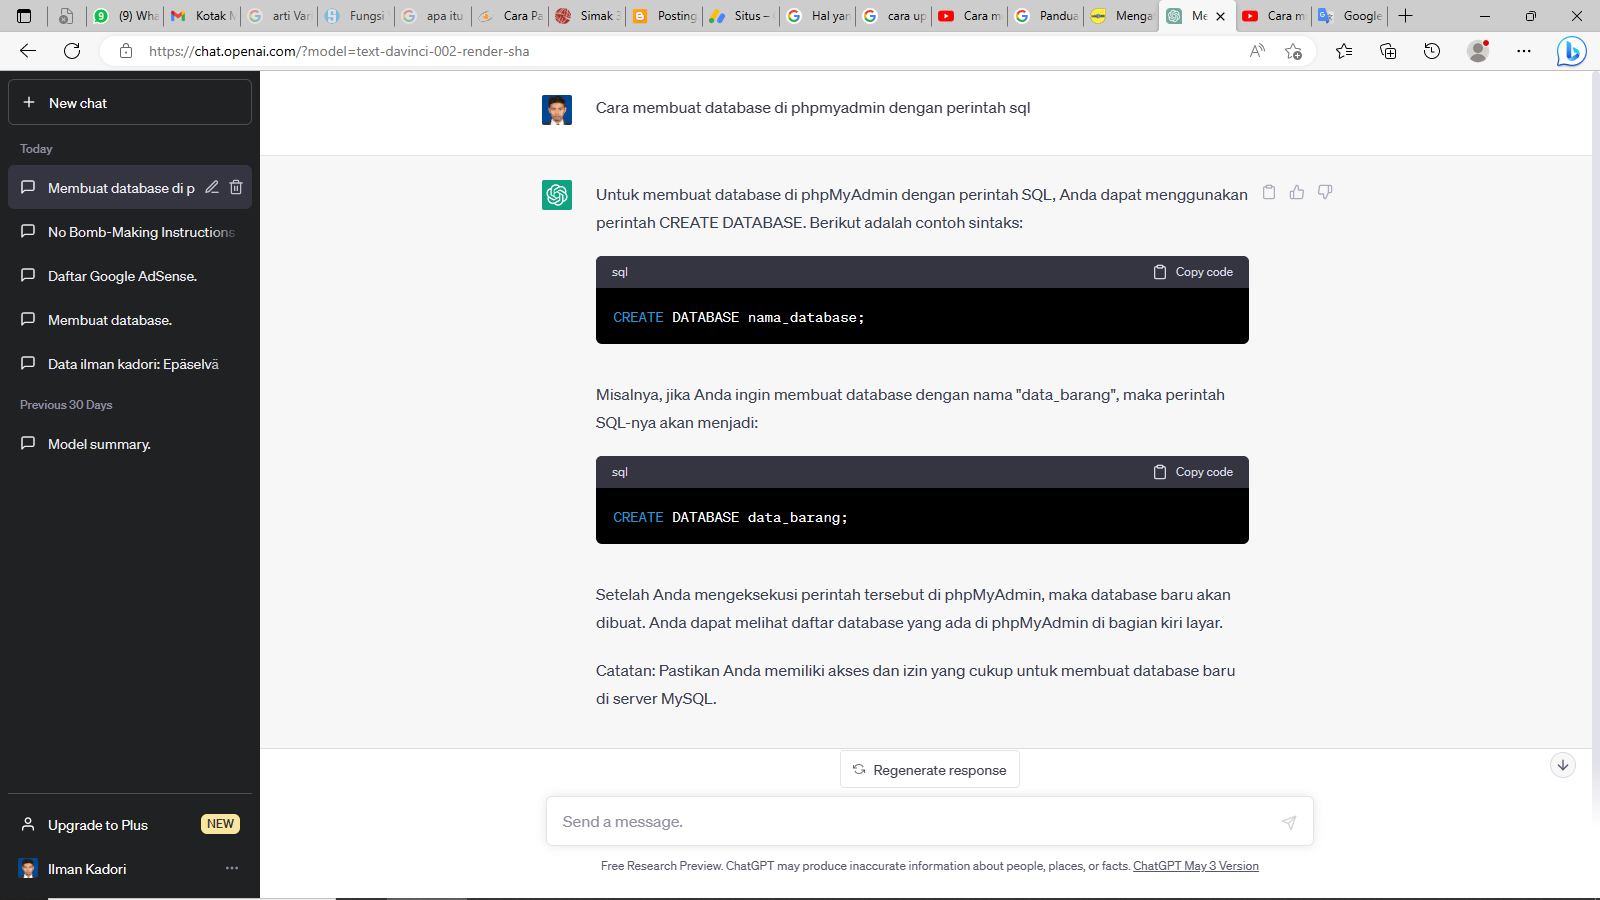Switch to the Google Translate tab
The image size is (1600, 900).
pyautogui.click(x=1350, y=16)
